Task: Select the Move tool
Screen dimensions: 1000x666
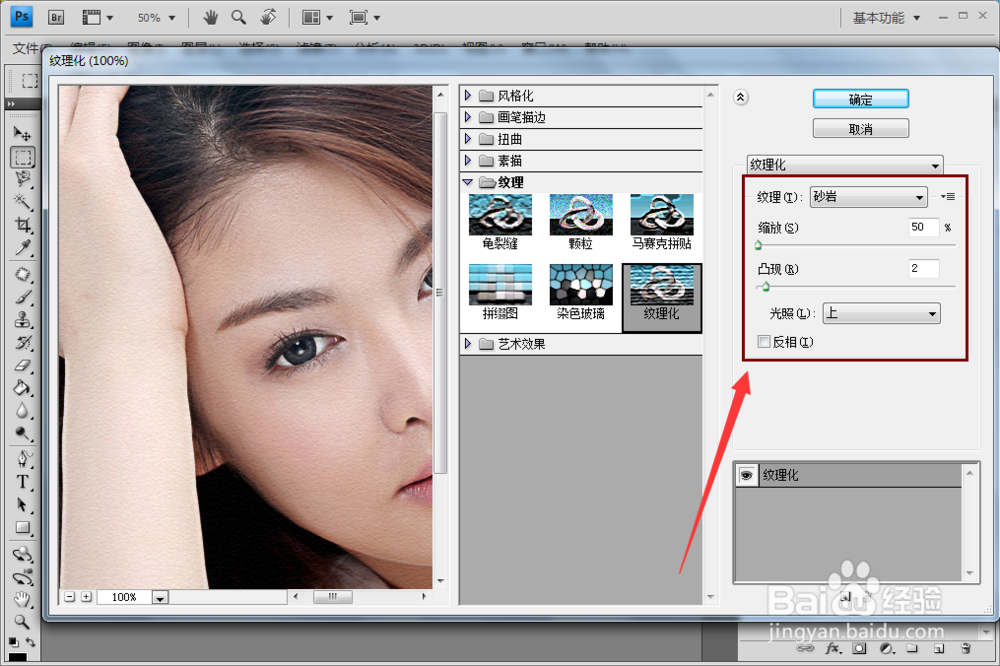Action: pos(22,133)
